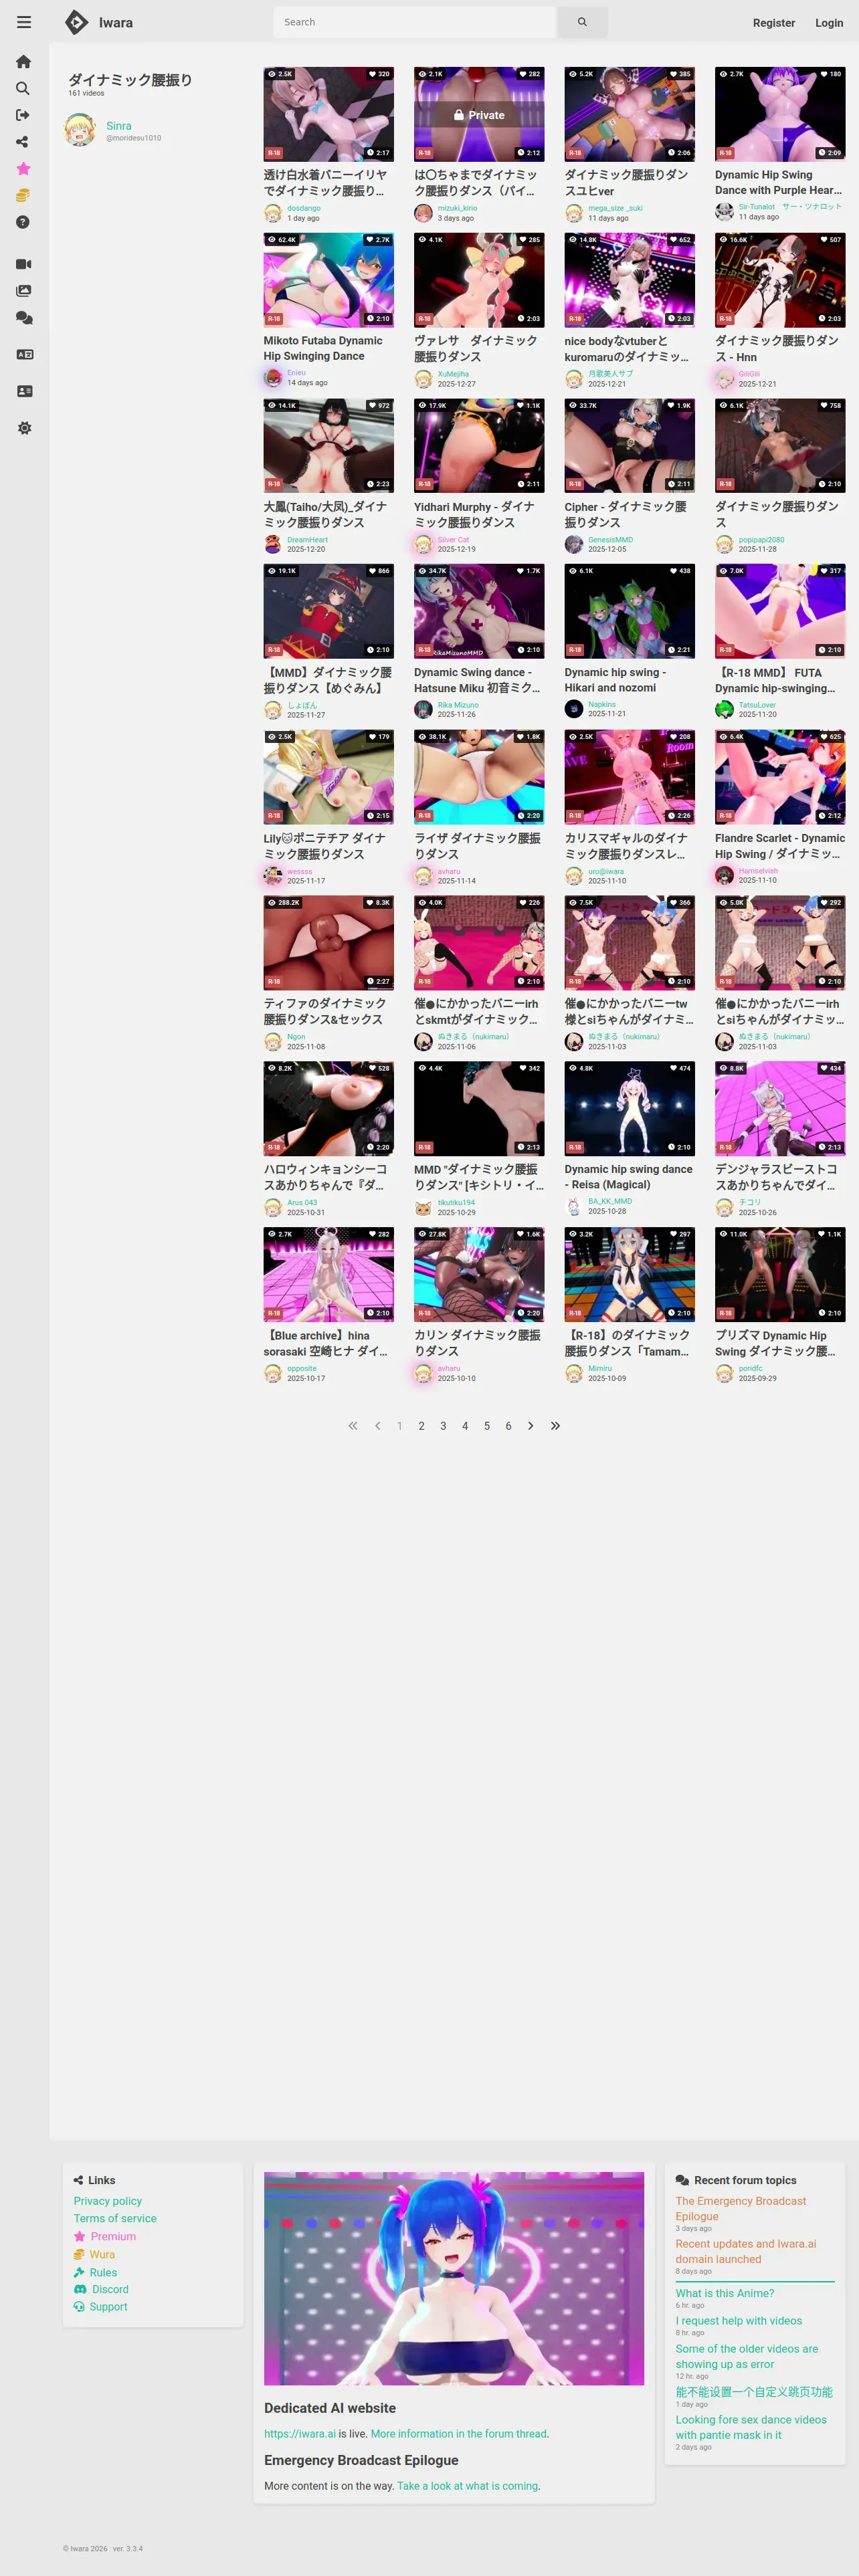Click the sidebar sign-in arrow icon

click(23, 115)
